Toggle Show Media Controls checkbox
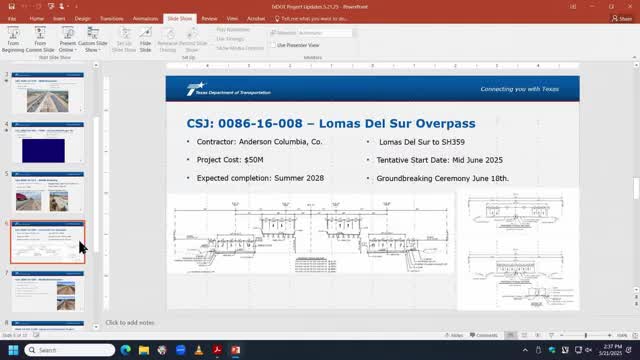The width and height of the screenshot is (640, 360). point(240,48)
